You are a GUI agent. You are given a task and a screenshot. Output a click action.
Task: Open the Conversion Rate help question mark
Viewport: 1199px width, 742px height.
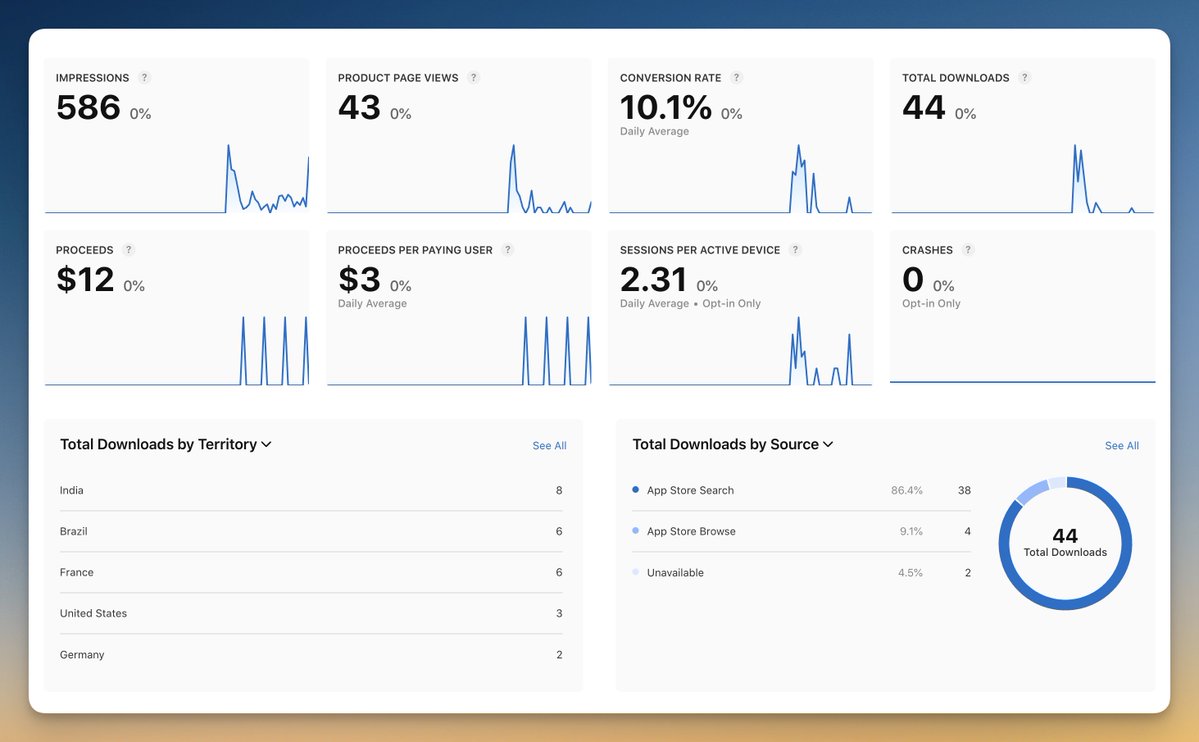[x=736, y=77]
